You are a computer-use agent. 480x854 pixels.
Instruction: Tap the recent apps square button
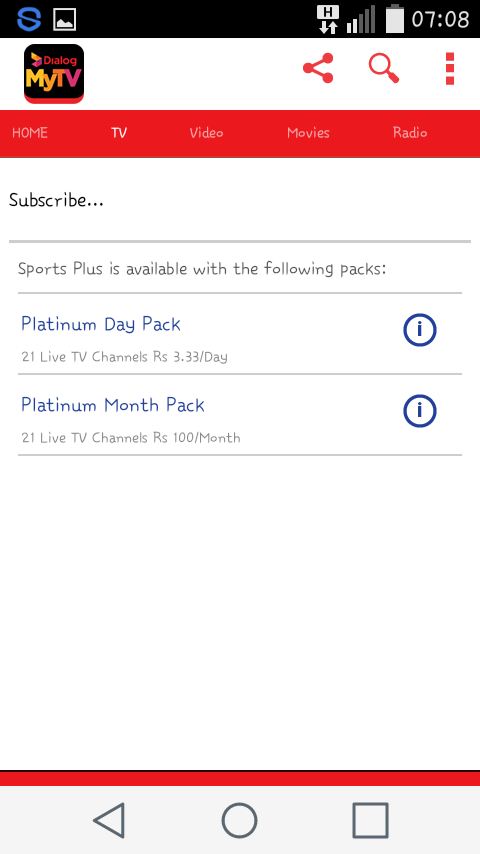point(370,820)
